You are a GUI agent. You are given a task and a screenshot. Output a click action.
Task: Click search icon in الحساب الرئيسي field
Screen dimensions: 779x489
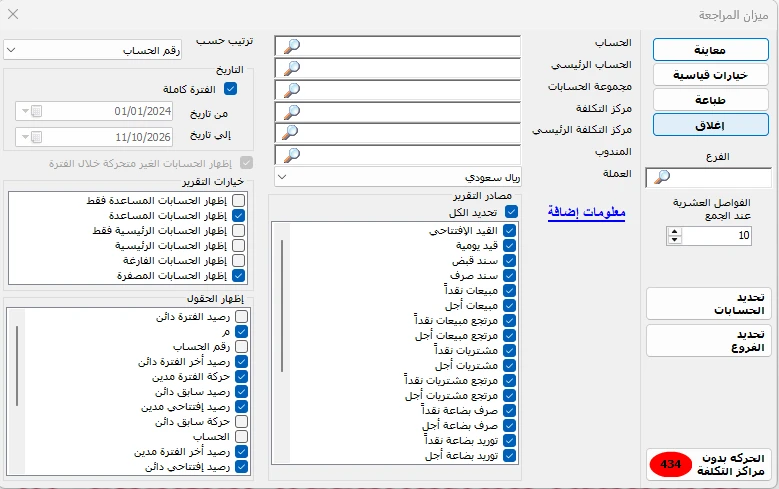coord(292,68)
